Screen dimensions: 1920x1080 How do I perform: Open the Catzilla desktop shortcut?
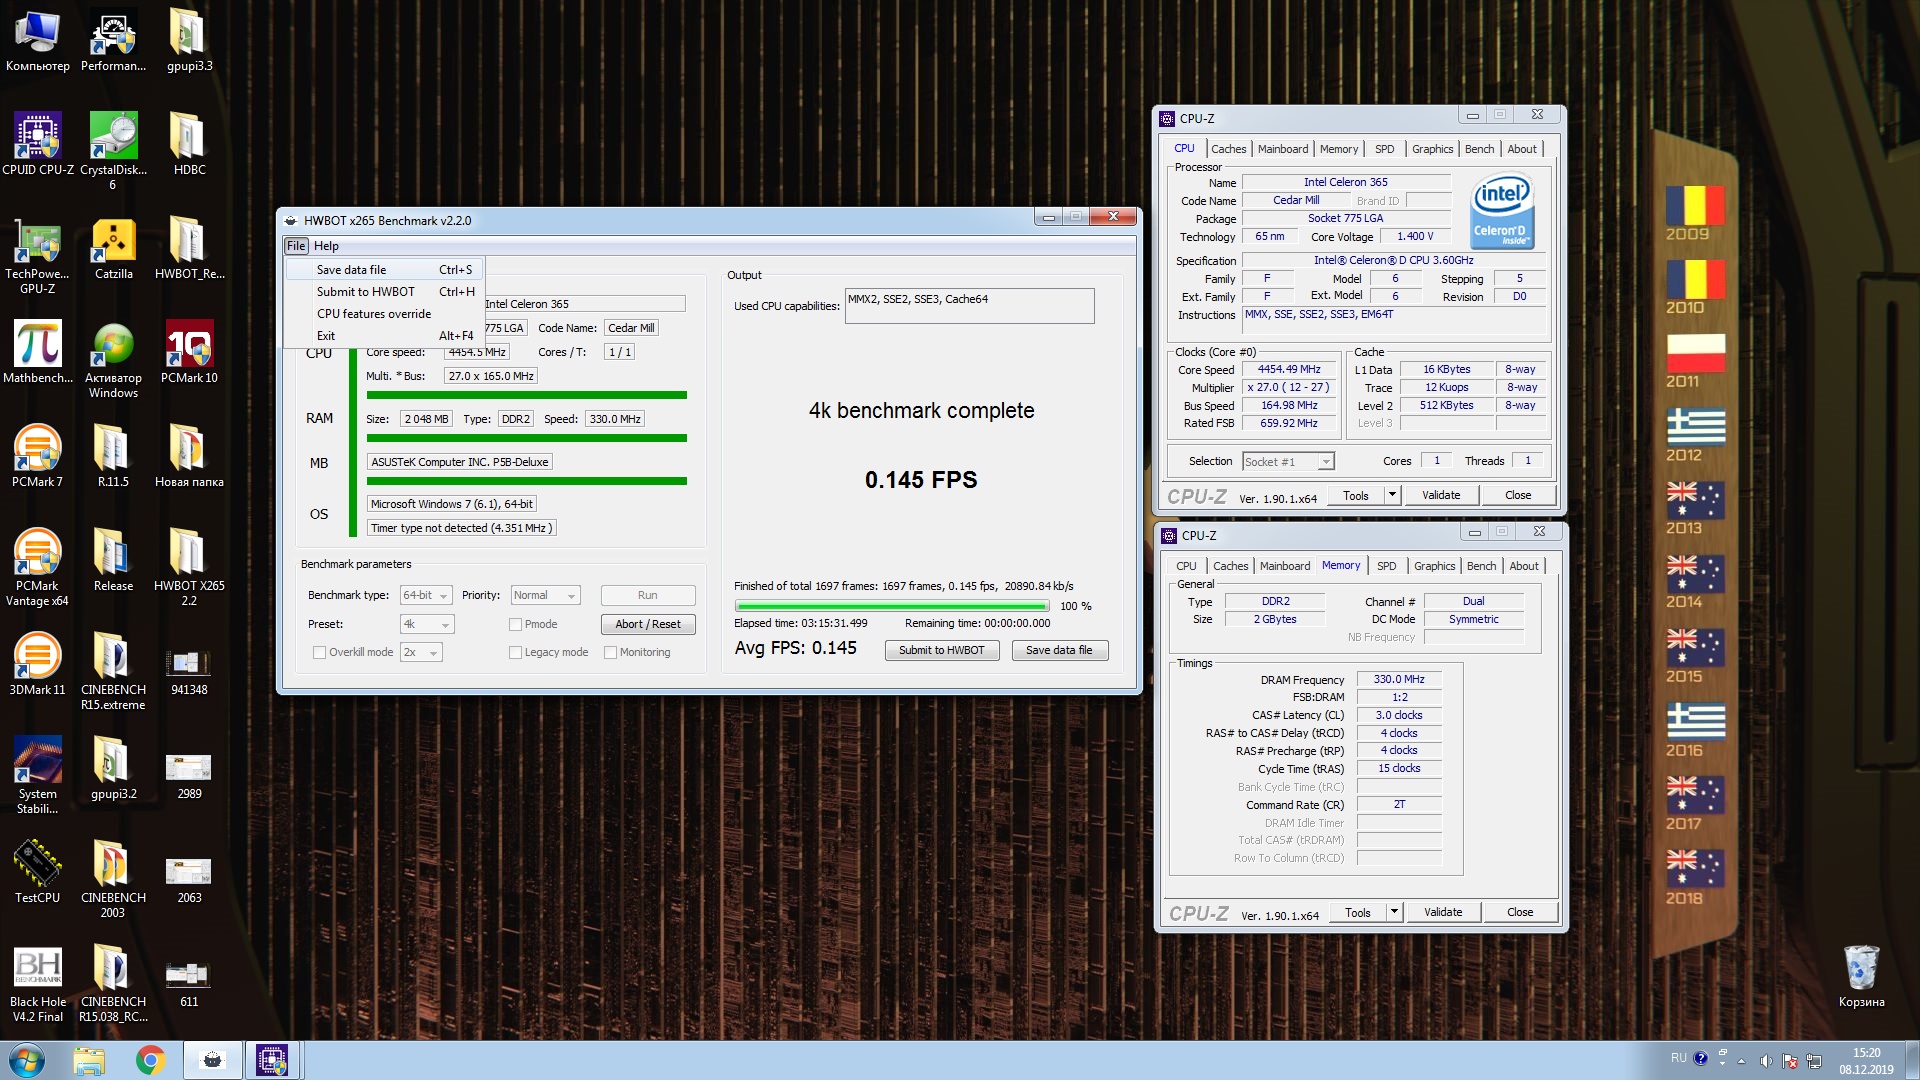point(113,248)
